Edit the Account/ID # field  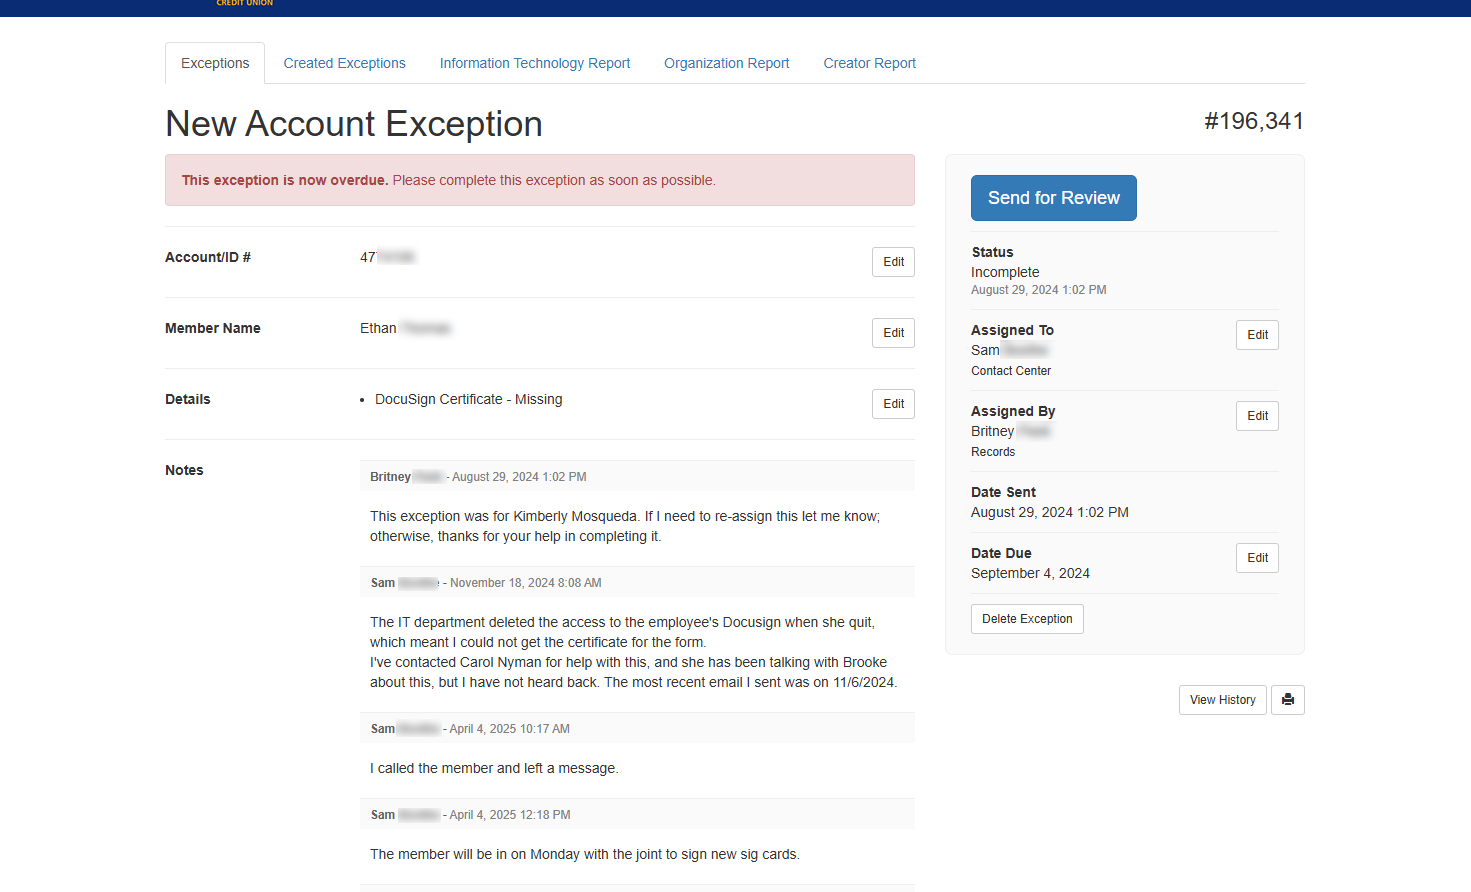[892, 262]
